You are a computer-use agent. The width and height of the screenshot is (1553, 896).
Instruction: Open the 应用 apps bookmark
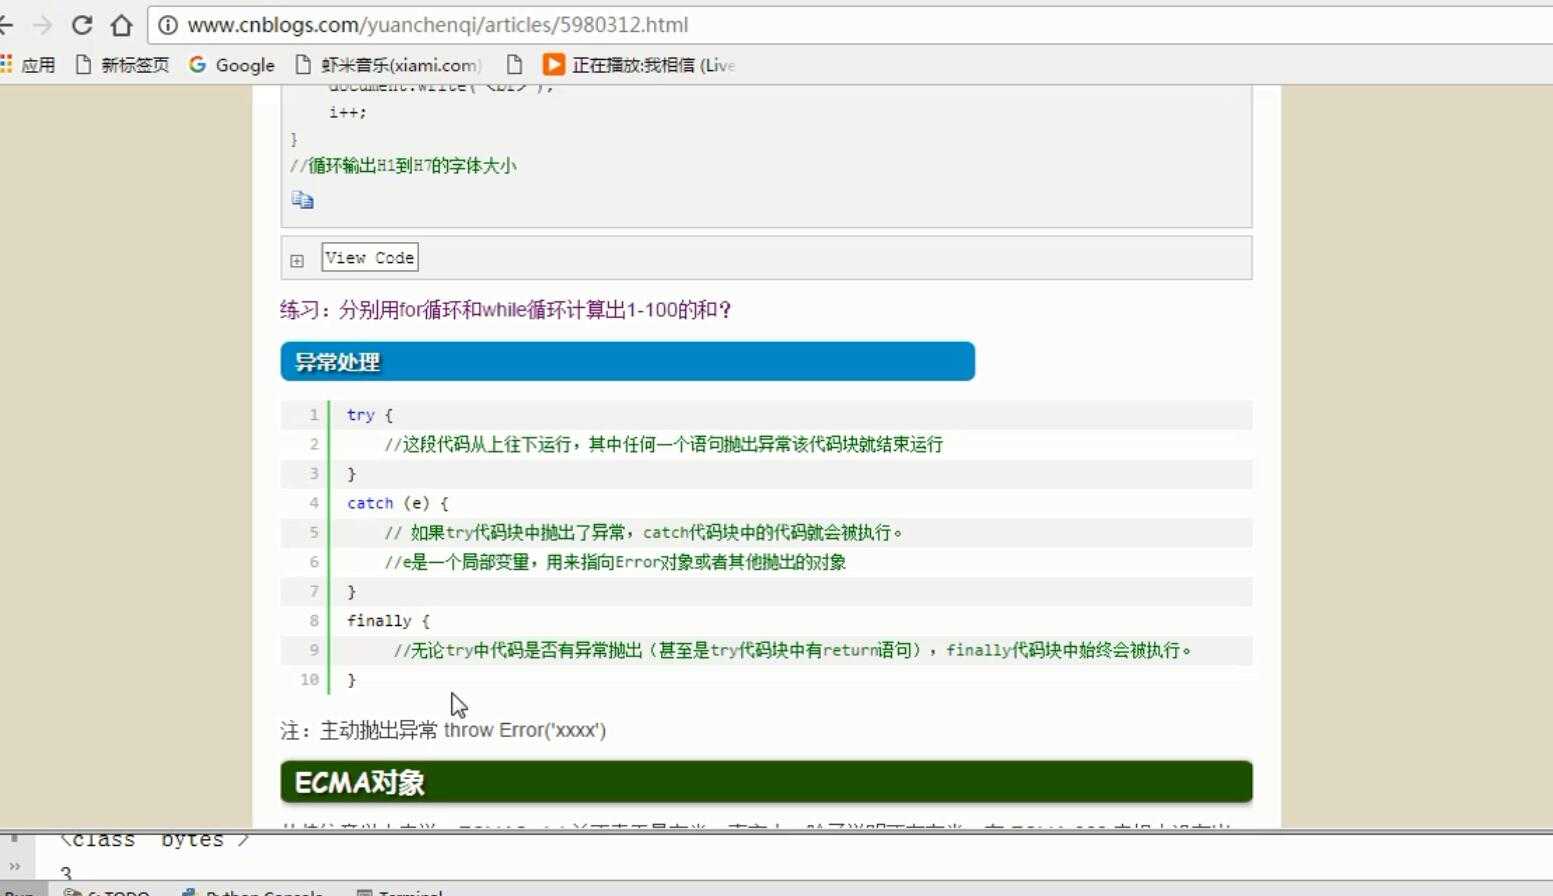tap(28, 65)
